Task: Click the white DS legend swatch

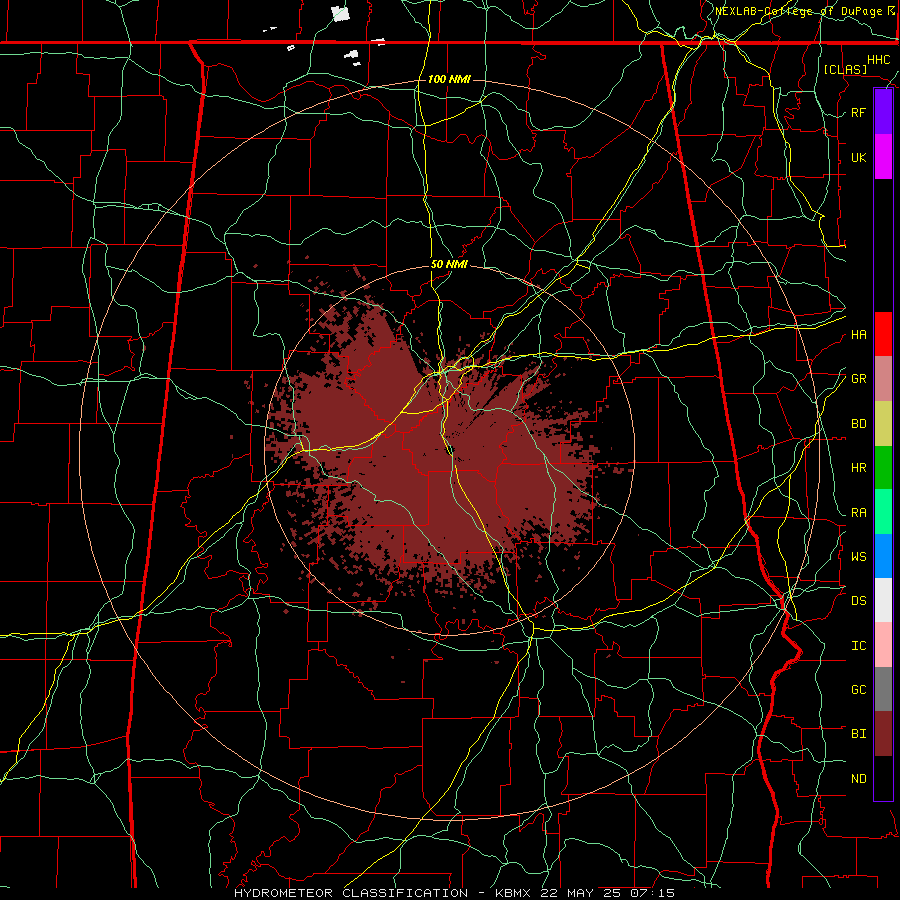Action: [x=883, y=600]
